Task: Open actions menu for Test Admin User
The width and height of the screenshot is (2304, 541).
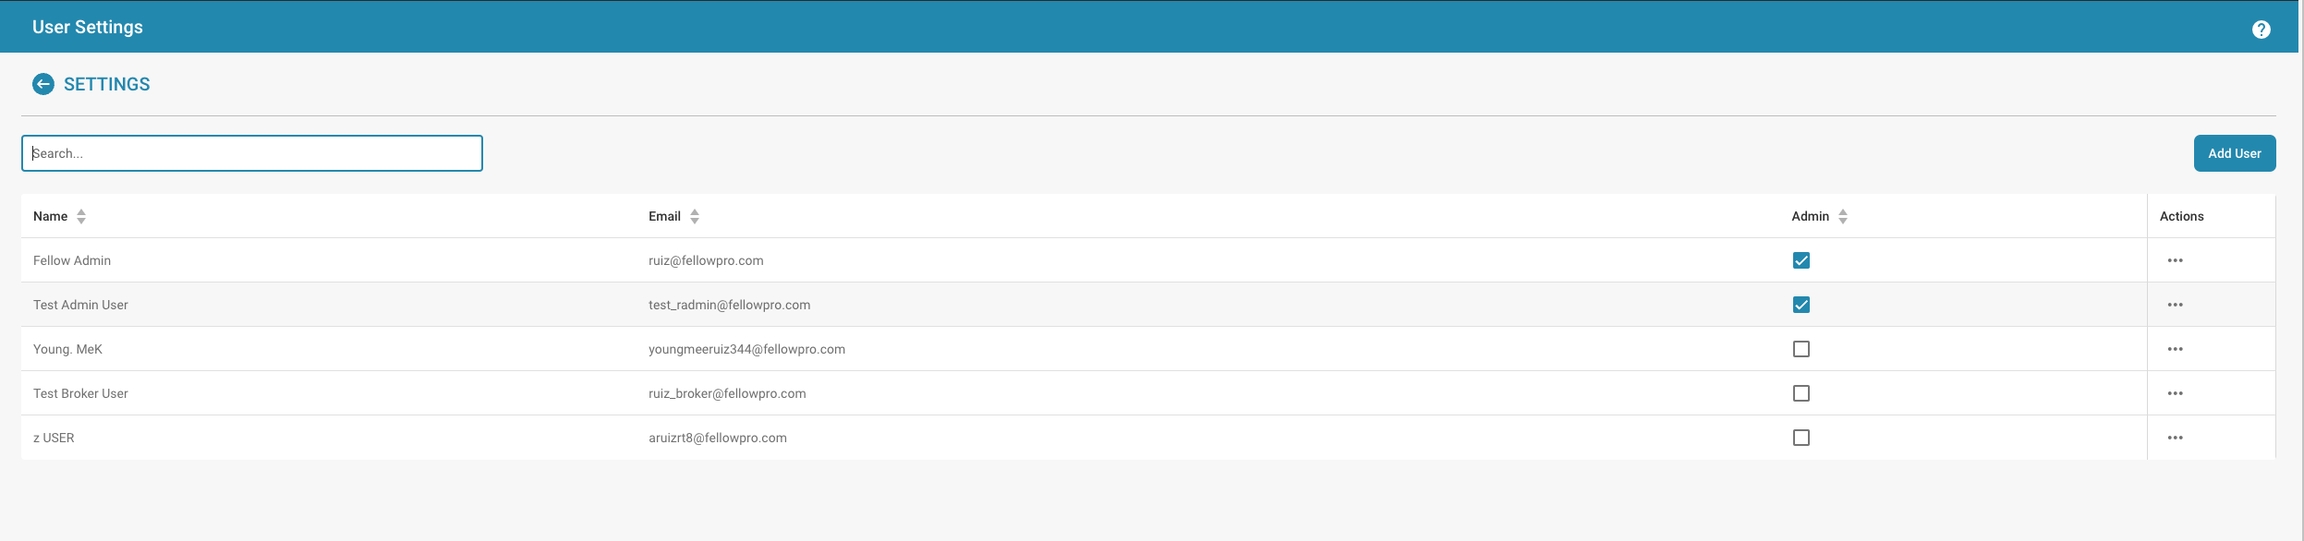Action: (x=2175, y=305)
